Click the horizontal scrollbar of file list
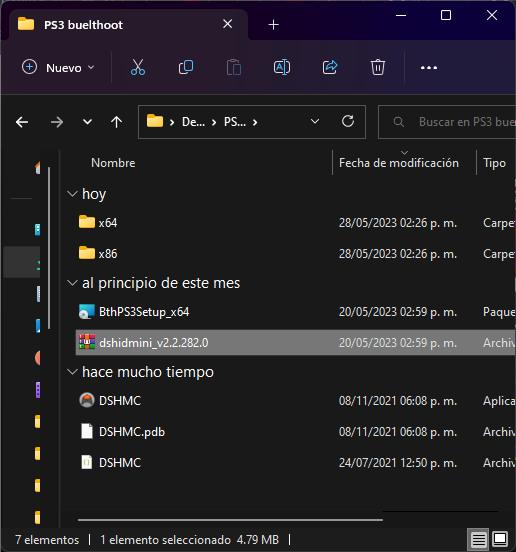 pos(230,520)
